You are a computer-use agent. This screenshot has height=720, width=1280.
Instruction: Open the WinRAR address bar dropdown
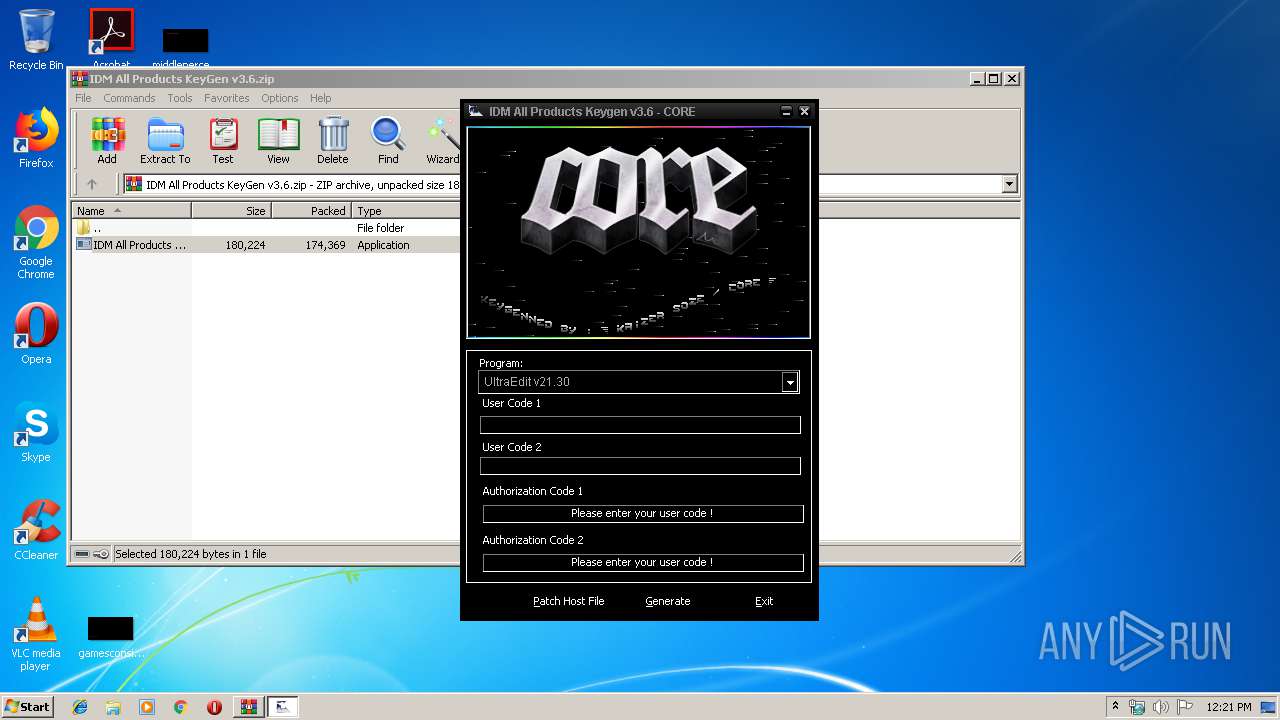pos(1009,184)
